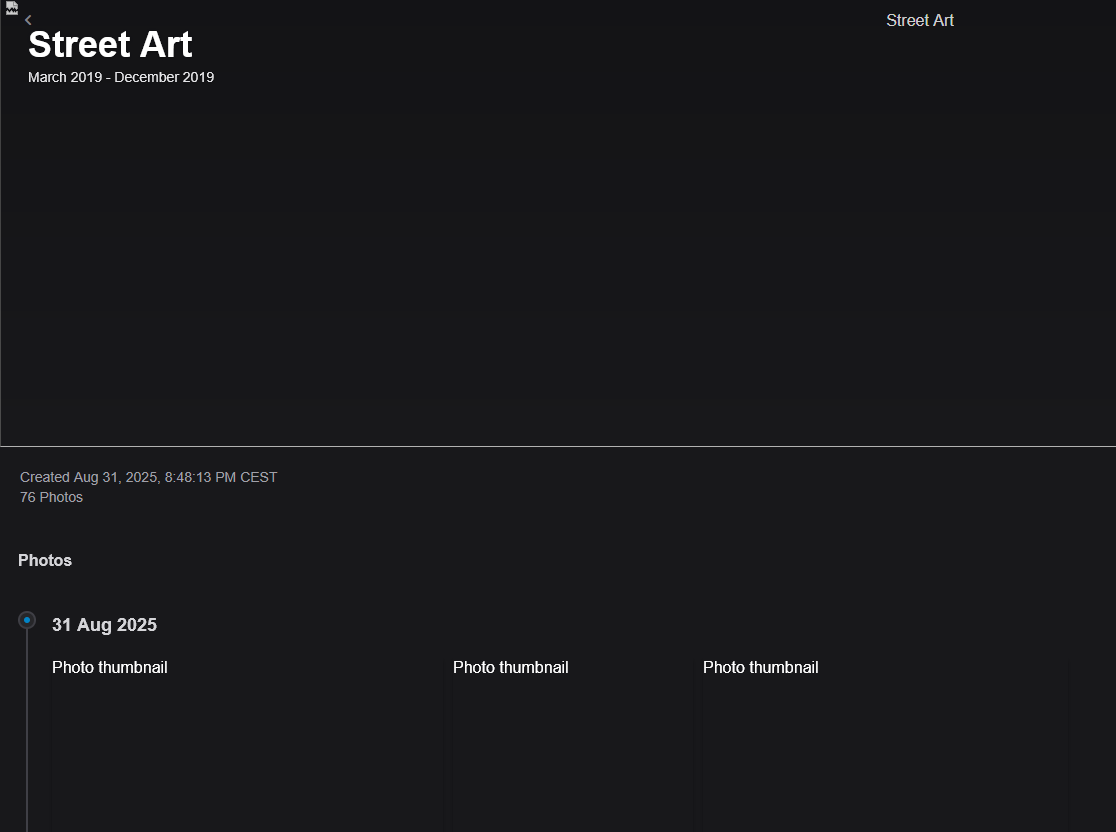This screenshot has width=1116, height=832.
Task: Click the back chevron arrow above the album title
Action: click(28, 20)
